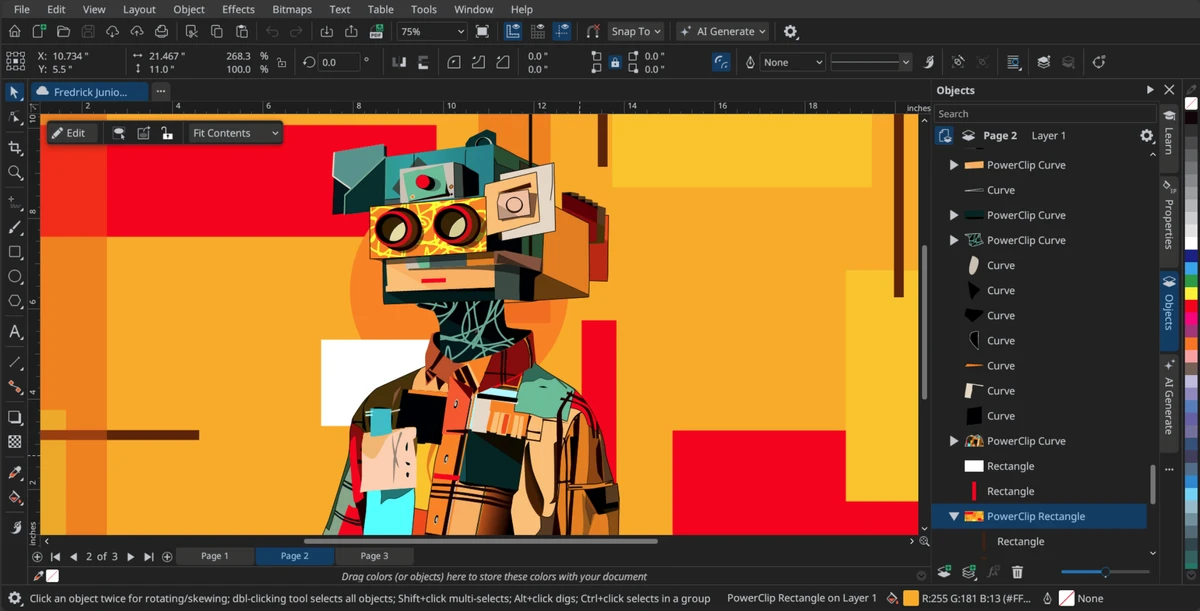1200x611 pixels.
Task: Click the orange fill color swatch in status bar
Action: [x=911, y=598]
